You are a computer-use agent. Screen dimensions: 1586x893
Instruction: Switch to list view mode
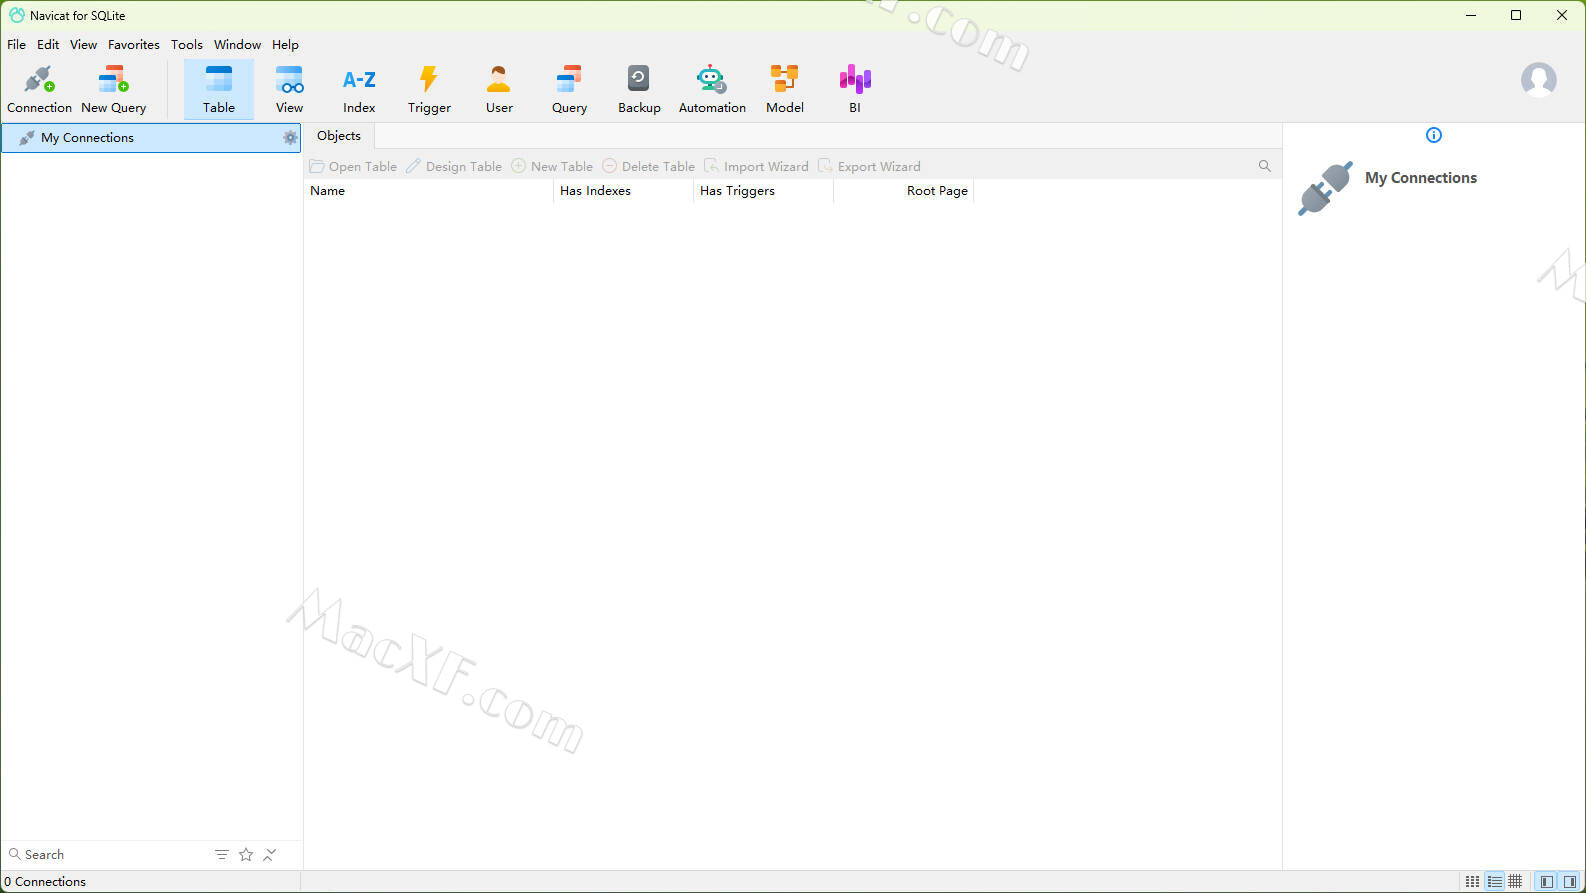pos(1494,881)
